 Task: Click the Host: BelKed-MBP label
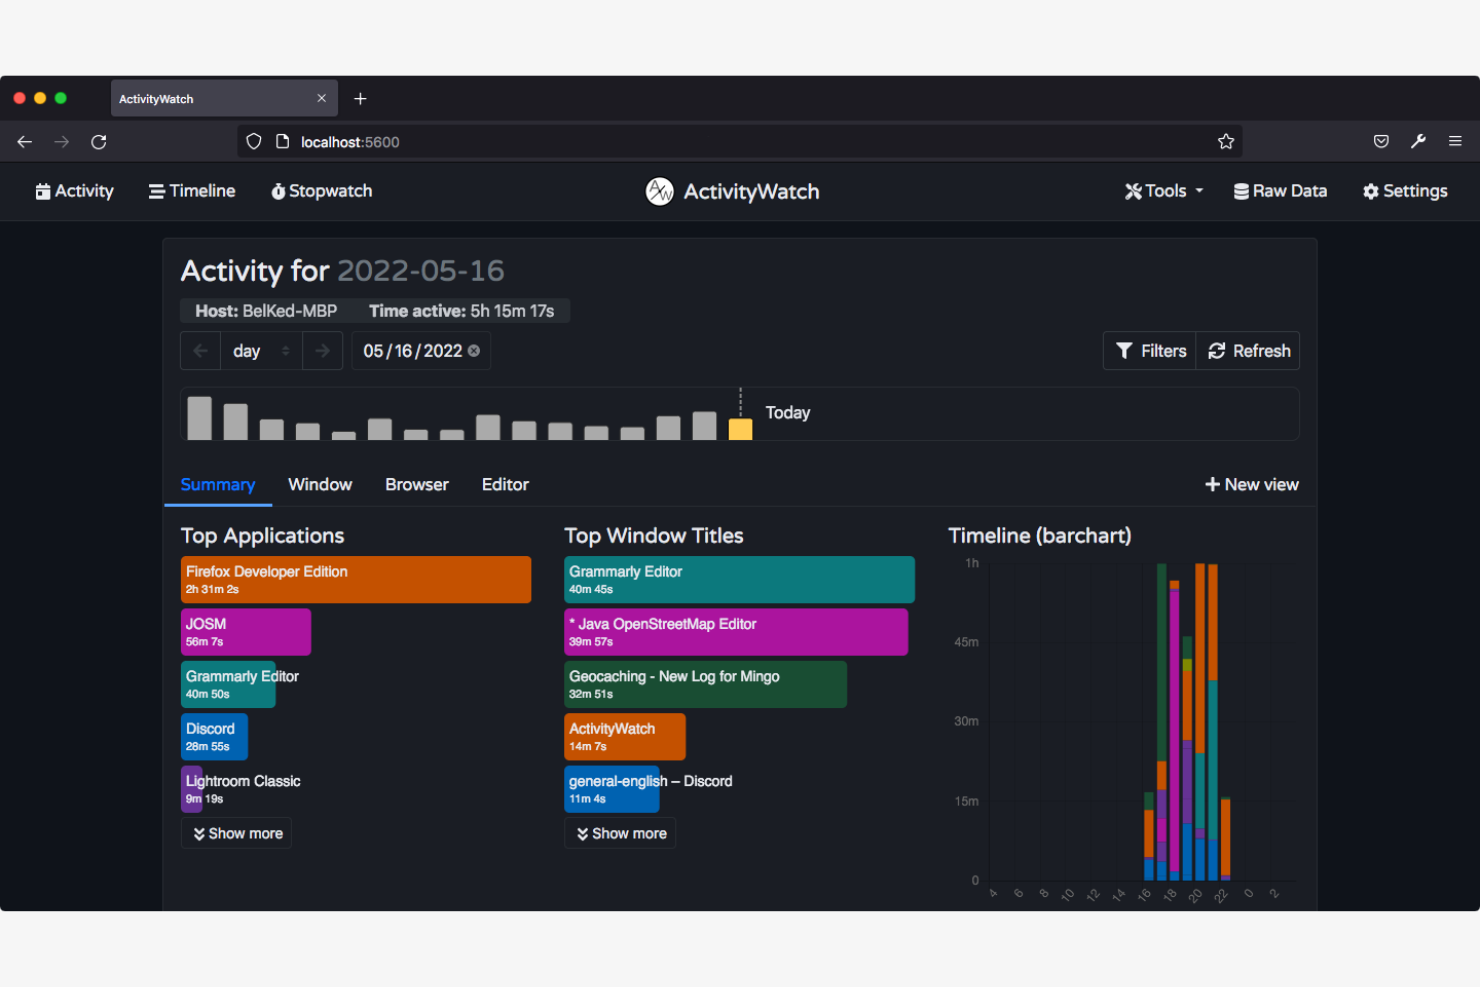pos(266,311)
